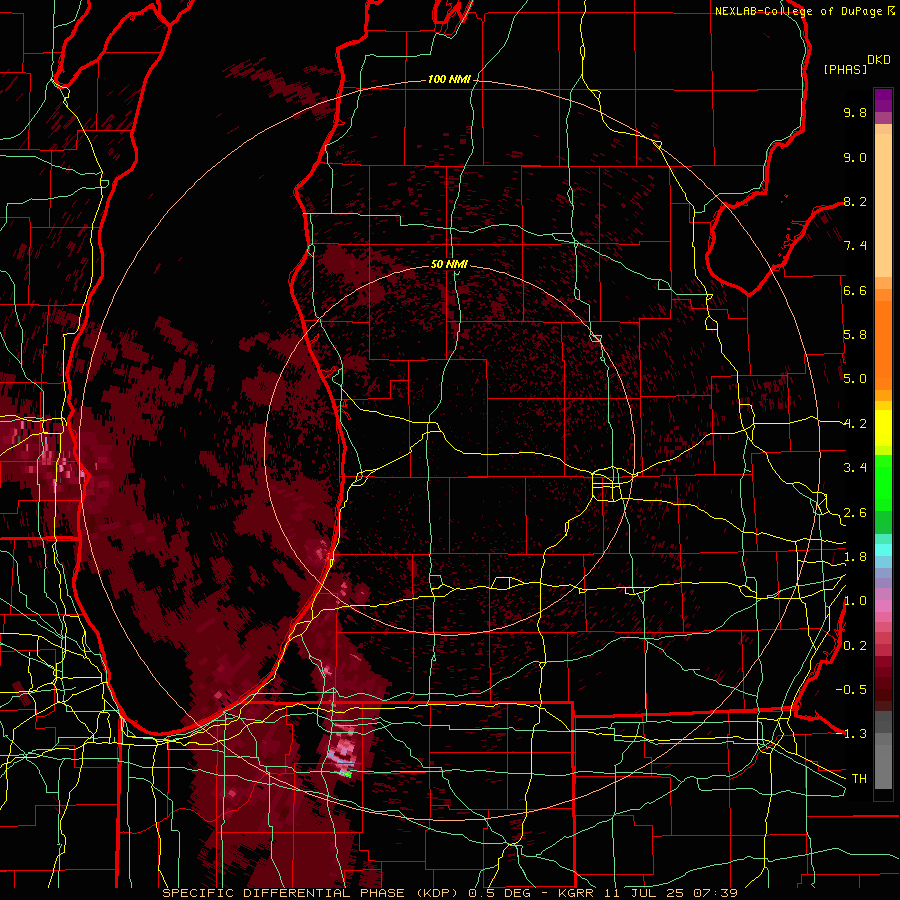Click the 100 NMI range ring label
This screenshot has height=900, width=900.
point(449,79)
